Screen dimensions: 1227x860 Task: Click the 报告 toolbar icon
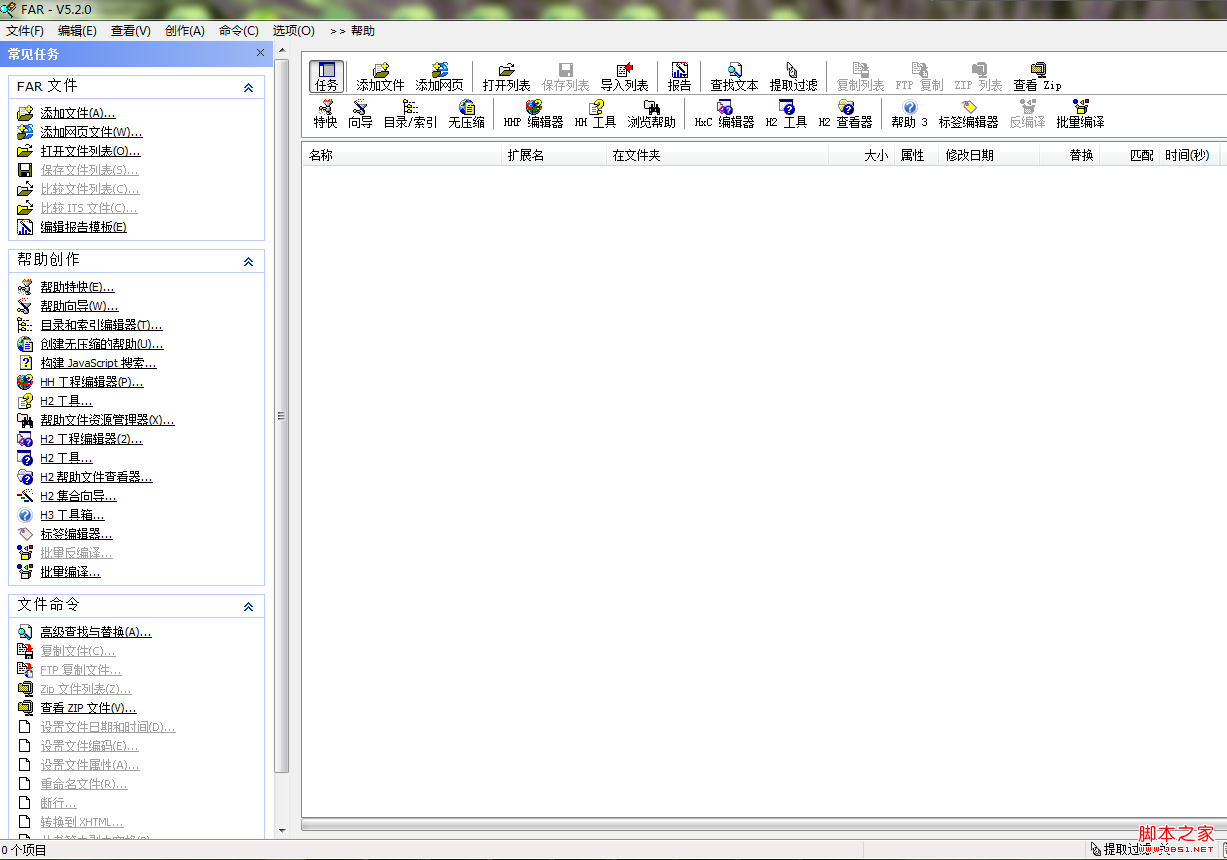click(x=679, y=77)
